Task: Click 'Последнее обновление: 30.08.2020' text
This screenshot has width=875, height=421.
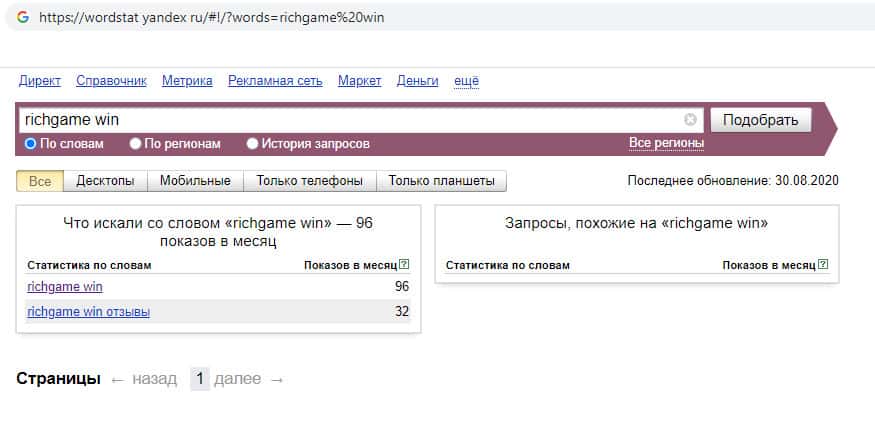Action: click(733, 181)
